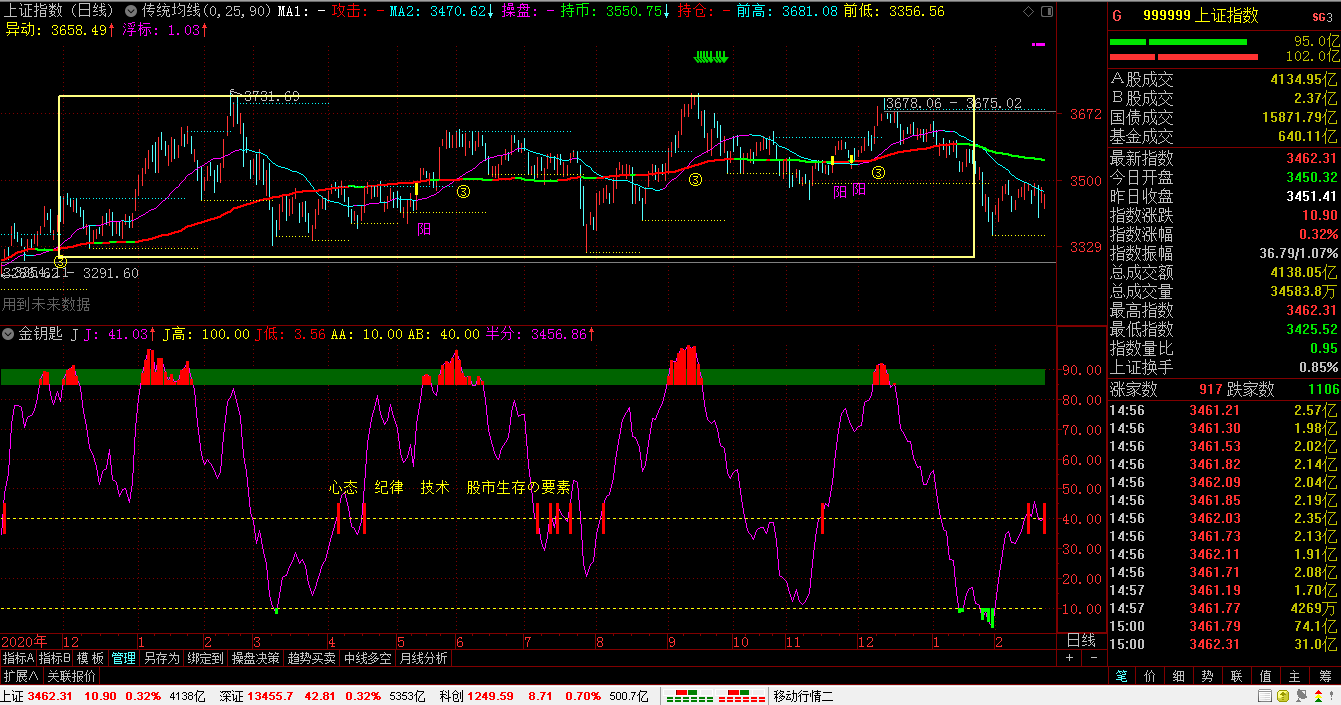Select the 主 tab in quote panel
1341x705 pixels.
[1296, 677]
